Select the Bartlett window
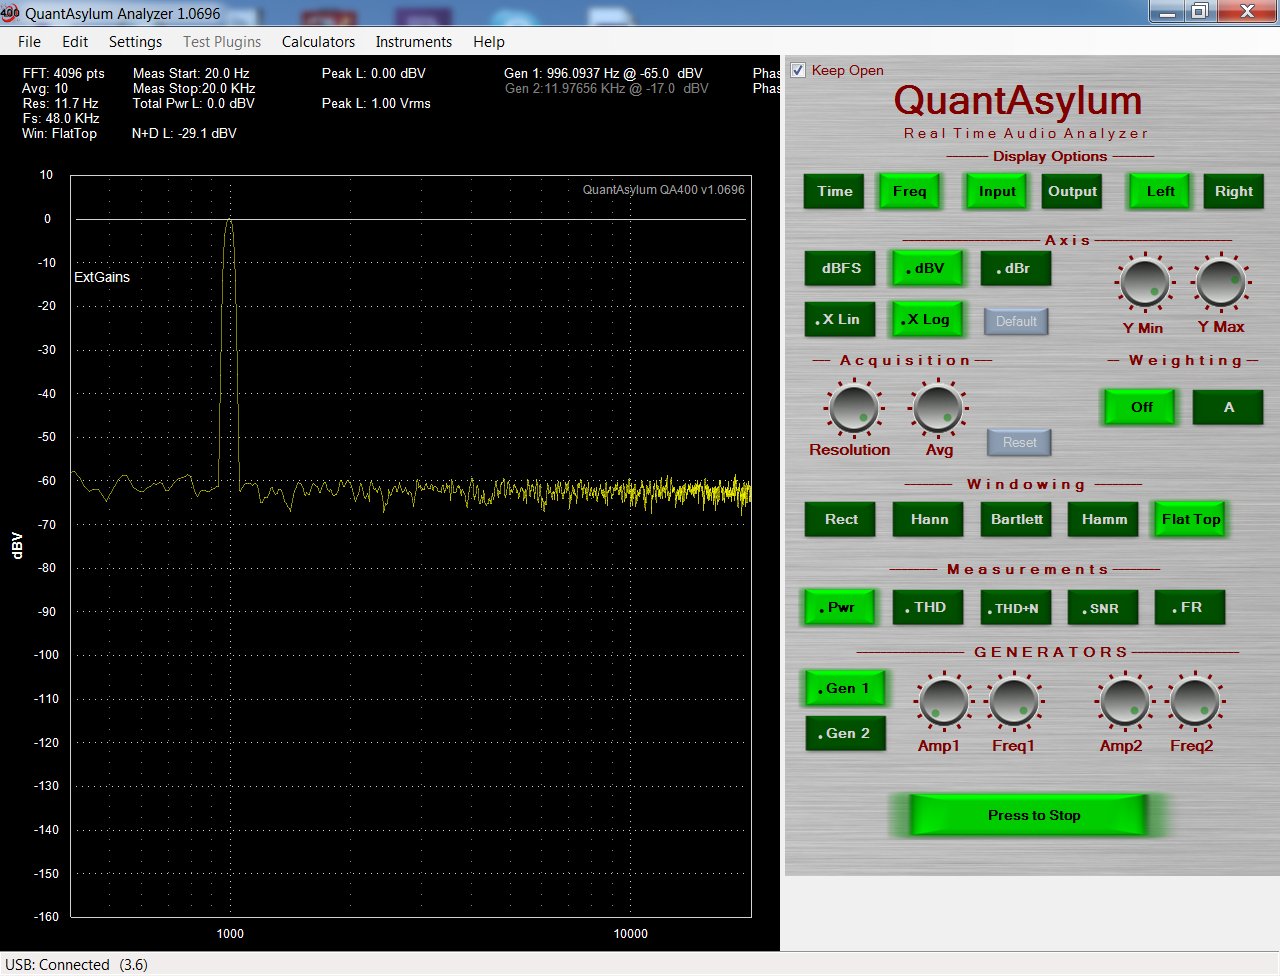This screenshot has width=1280, height=976. (1016, 520)
